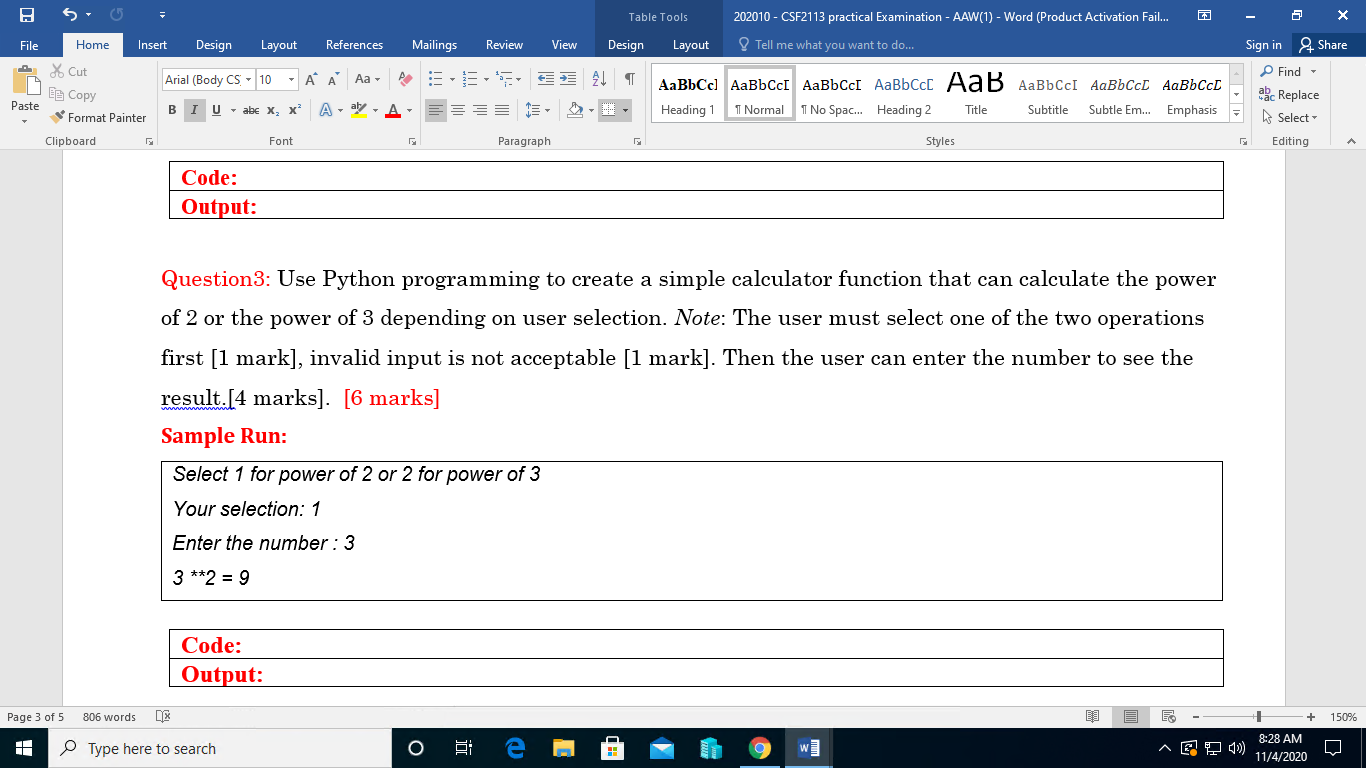Image resolution: width=1366 pixels, height=768 pixels.
Task: Switch to the References ribbon tab
Action: point(353,45)
